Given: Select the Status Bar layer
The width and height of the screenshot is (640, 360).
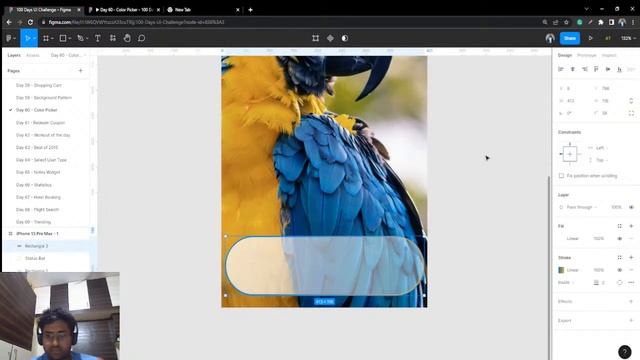Looking at the screenshot, I should pyautogui.click(x=35, y=258).
